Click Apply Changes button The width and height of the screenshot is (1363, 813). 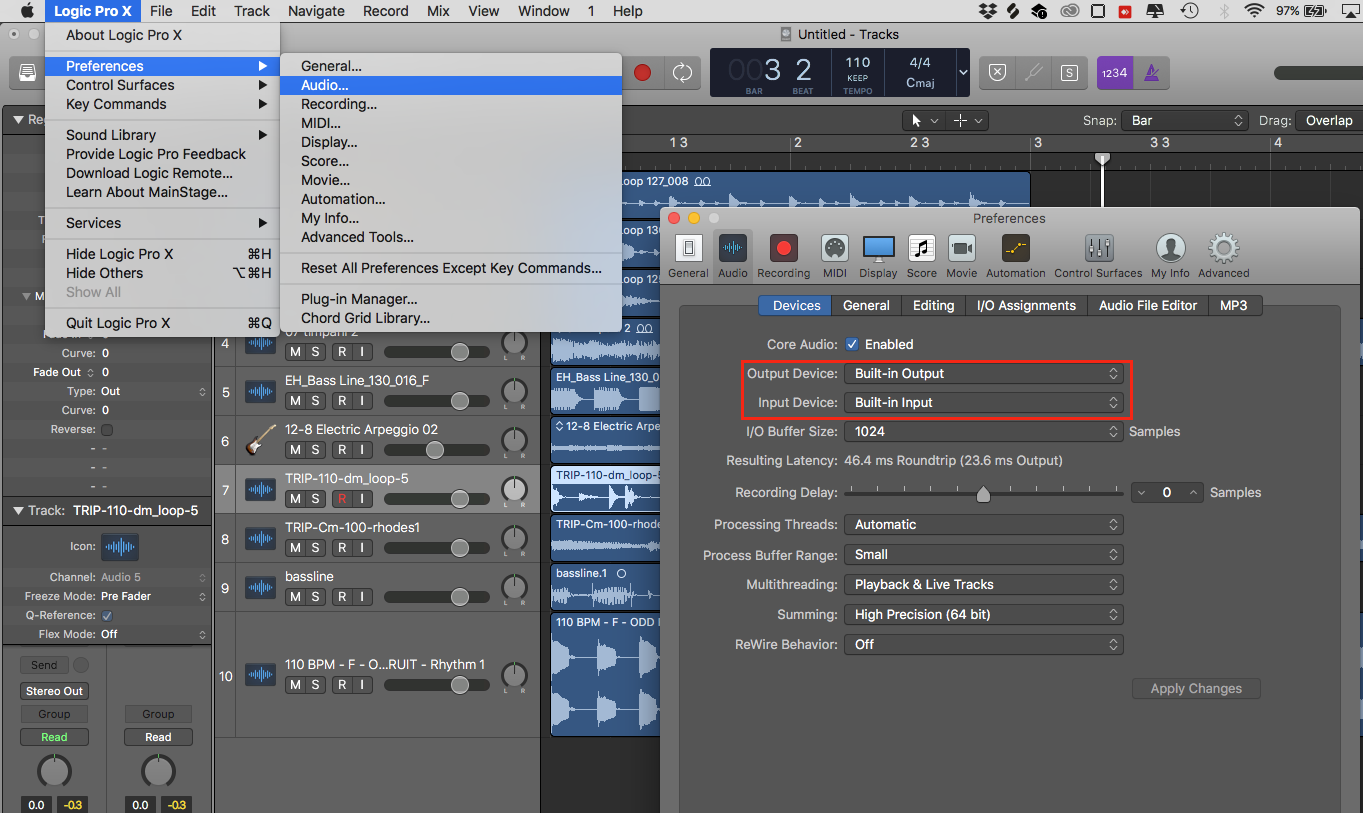(1196, 688)
